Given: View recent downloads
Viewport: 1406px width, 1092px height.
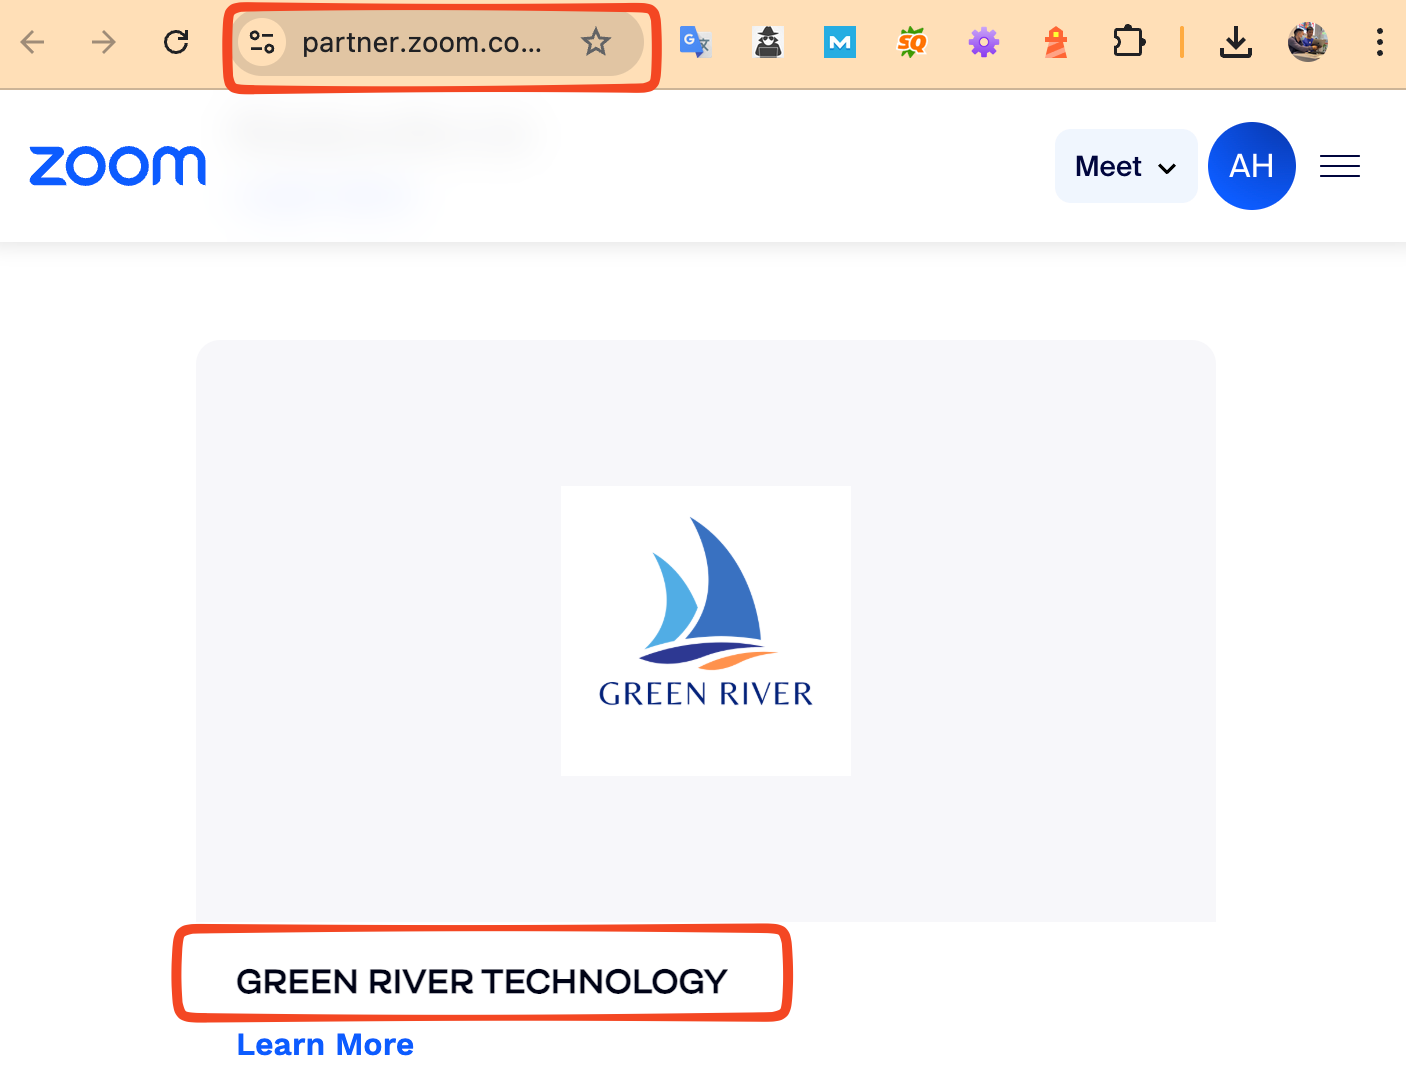Looking at the screenshot, I should (x=1236, y=42).
